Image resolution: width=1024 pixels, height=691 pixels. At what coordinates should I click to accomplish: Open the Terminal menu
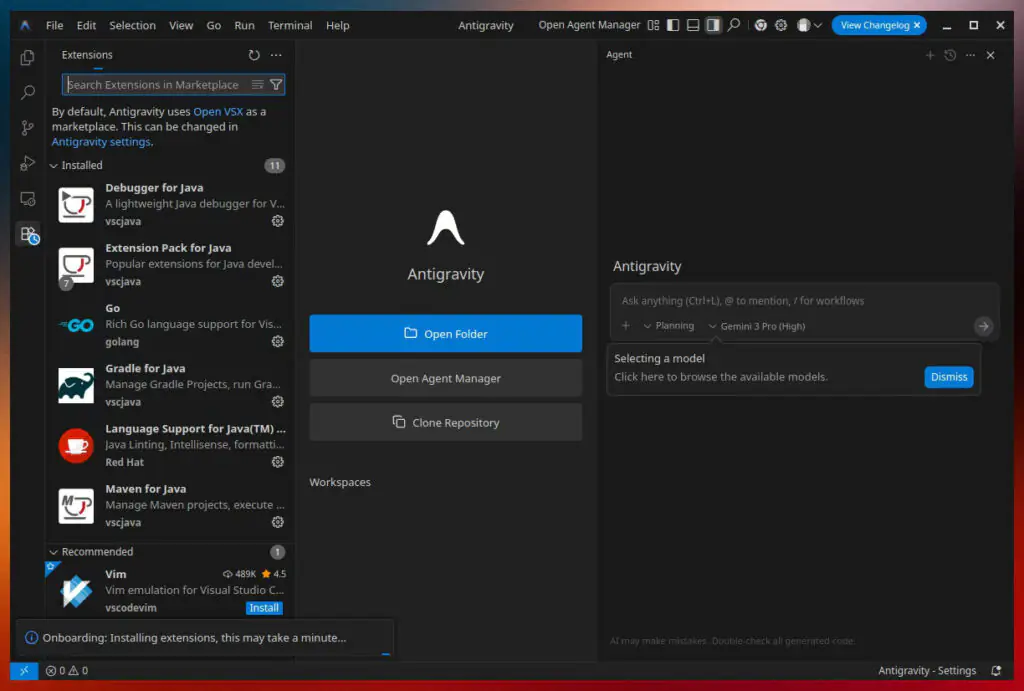click(x=290, y=25)
